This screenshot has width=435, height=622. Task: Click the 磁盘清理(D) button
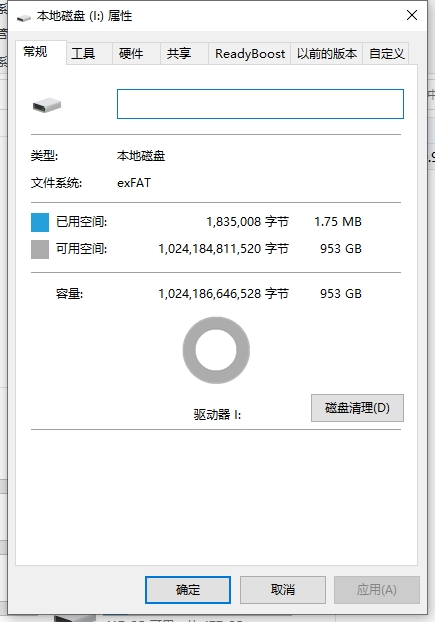point(357,408)
